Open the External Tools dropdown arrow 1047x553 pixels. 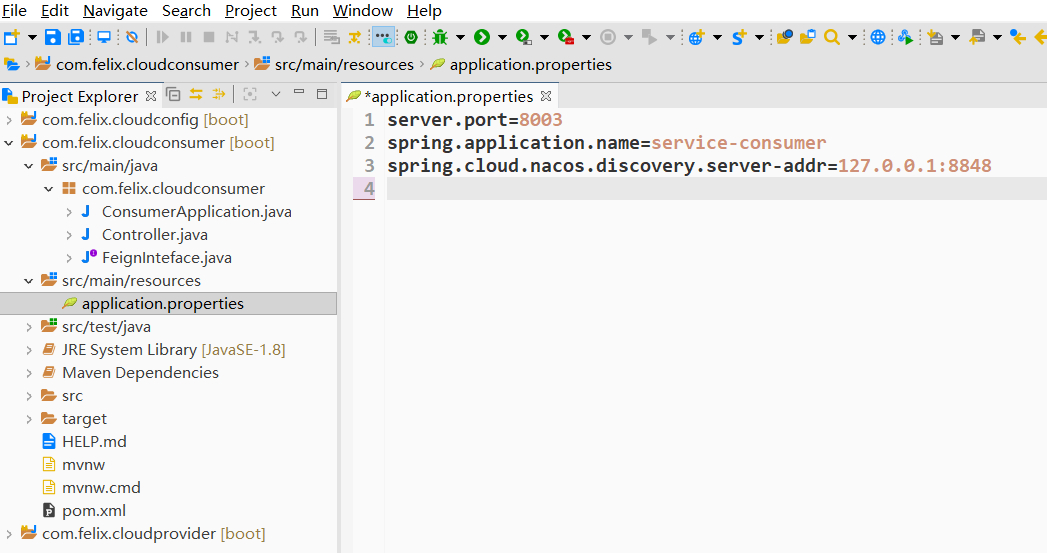pyautogui.click(x=586, y=37)
